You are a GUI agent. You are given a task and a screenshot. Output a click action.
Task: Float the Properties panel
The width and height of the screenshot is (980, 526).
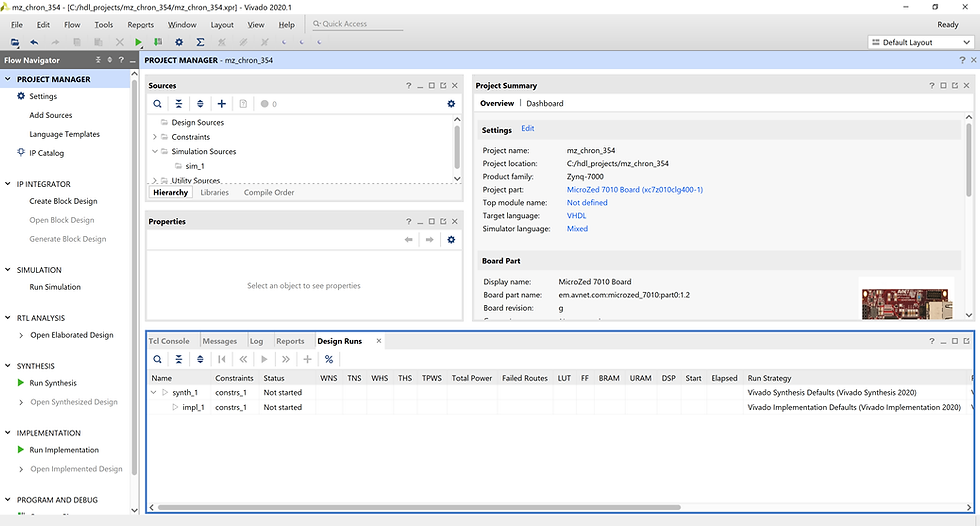(x=443, y=221)
